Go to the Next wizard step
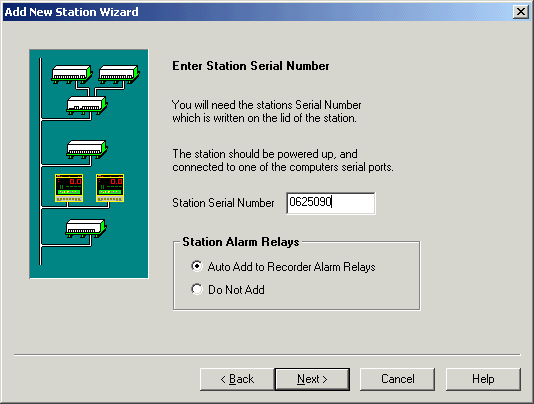 point(312,379)
